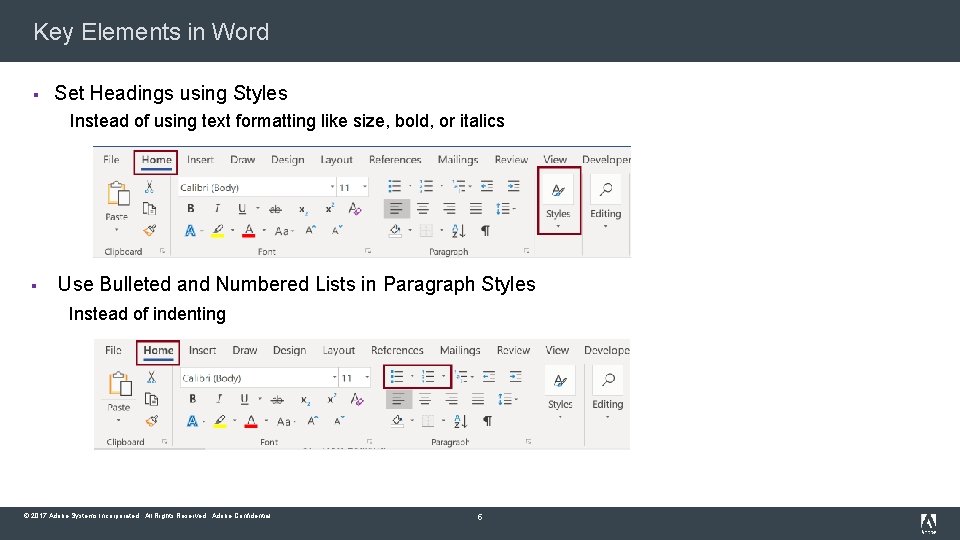Pick Shading fill color in Set Headings ribbon
960x540 pixels.
pos(396,231)
